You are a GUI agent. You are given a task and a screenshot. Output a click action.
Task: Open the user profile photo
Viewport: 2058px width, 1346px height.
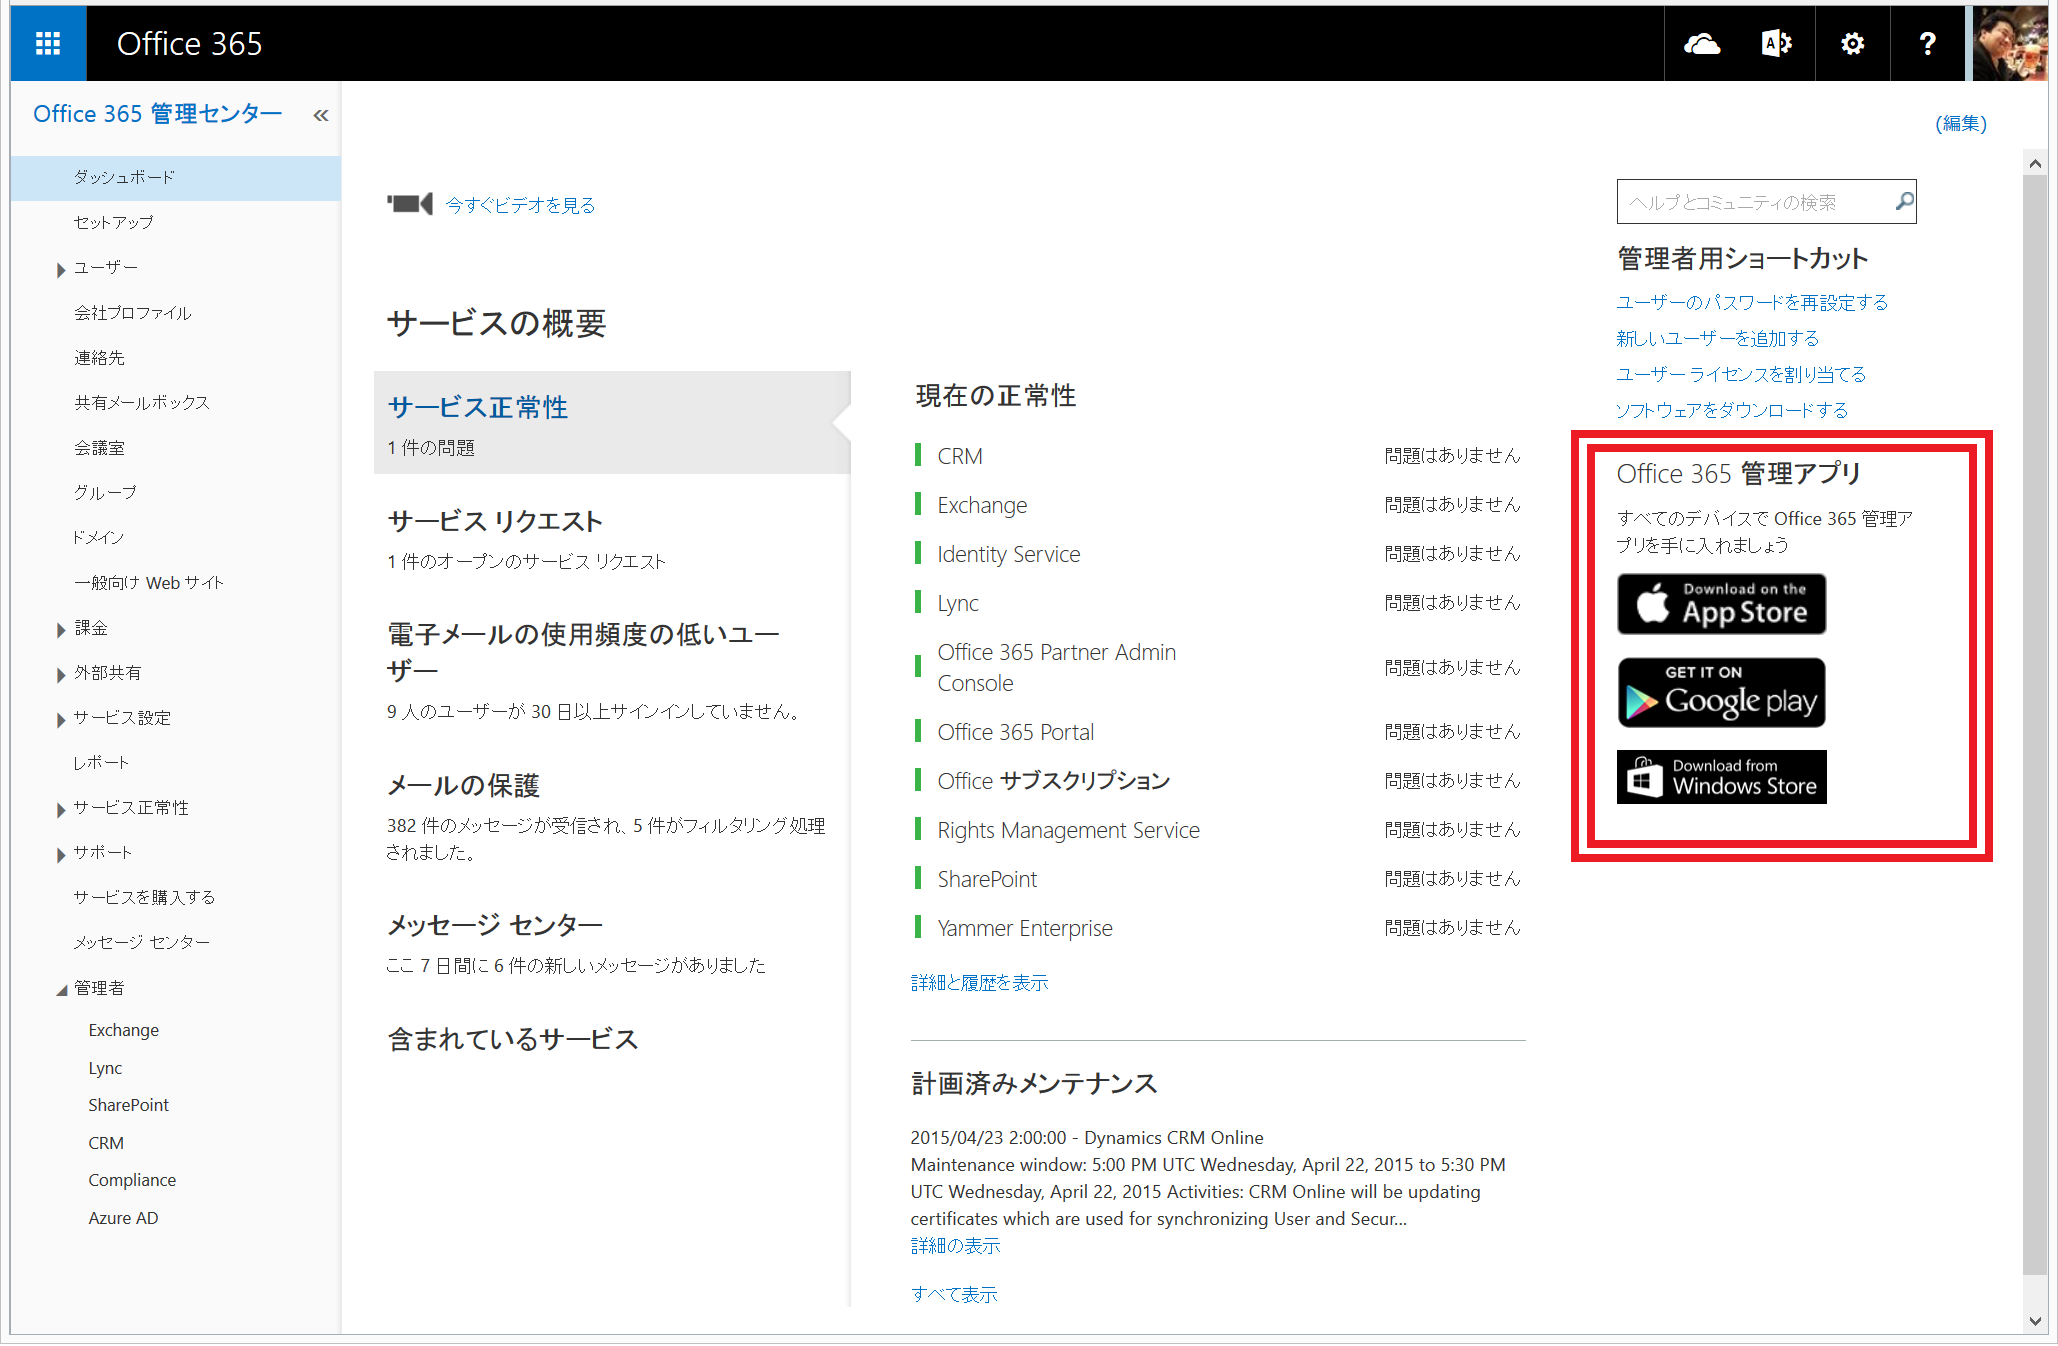point(2010,43)
